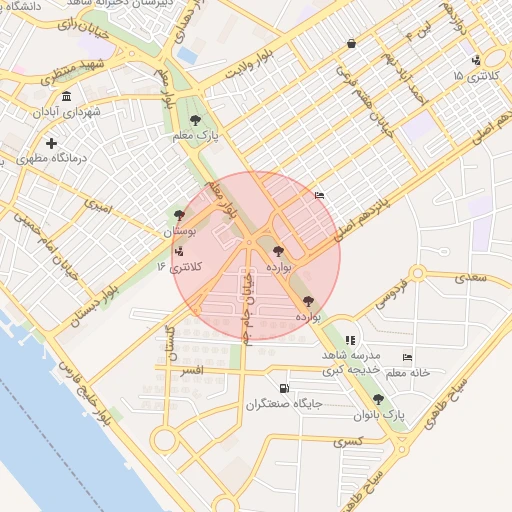The image size is (512, 512).
Task: Click the مدرسه شاهد خدیجه کبری label
Action: [x=351, y=363]
